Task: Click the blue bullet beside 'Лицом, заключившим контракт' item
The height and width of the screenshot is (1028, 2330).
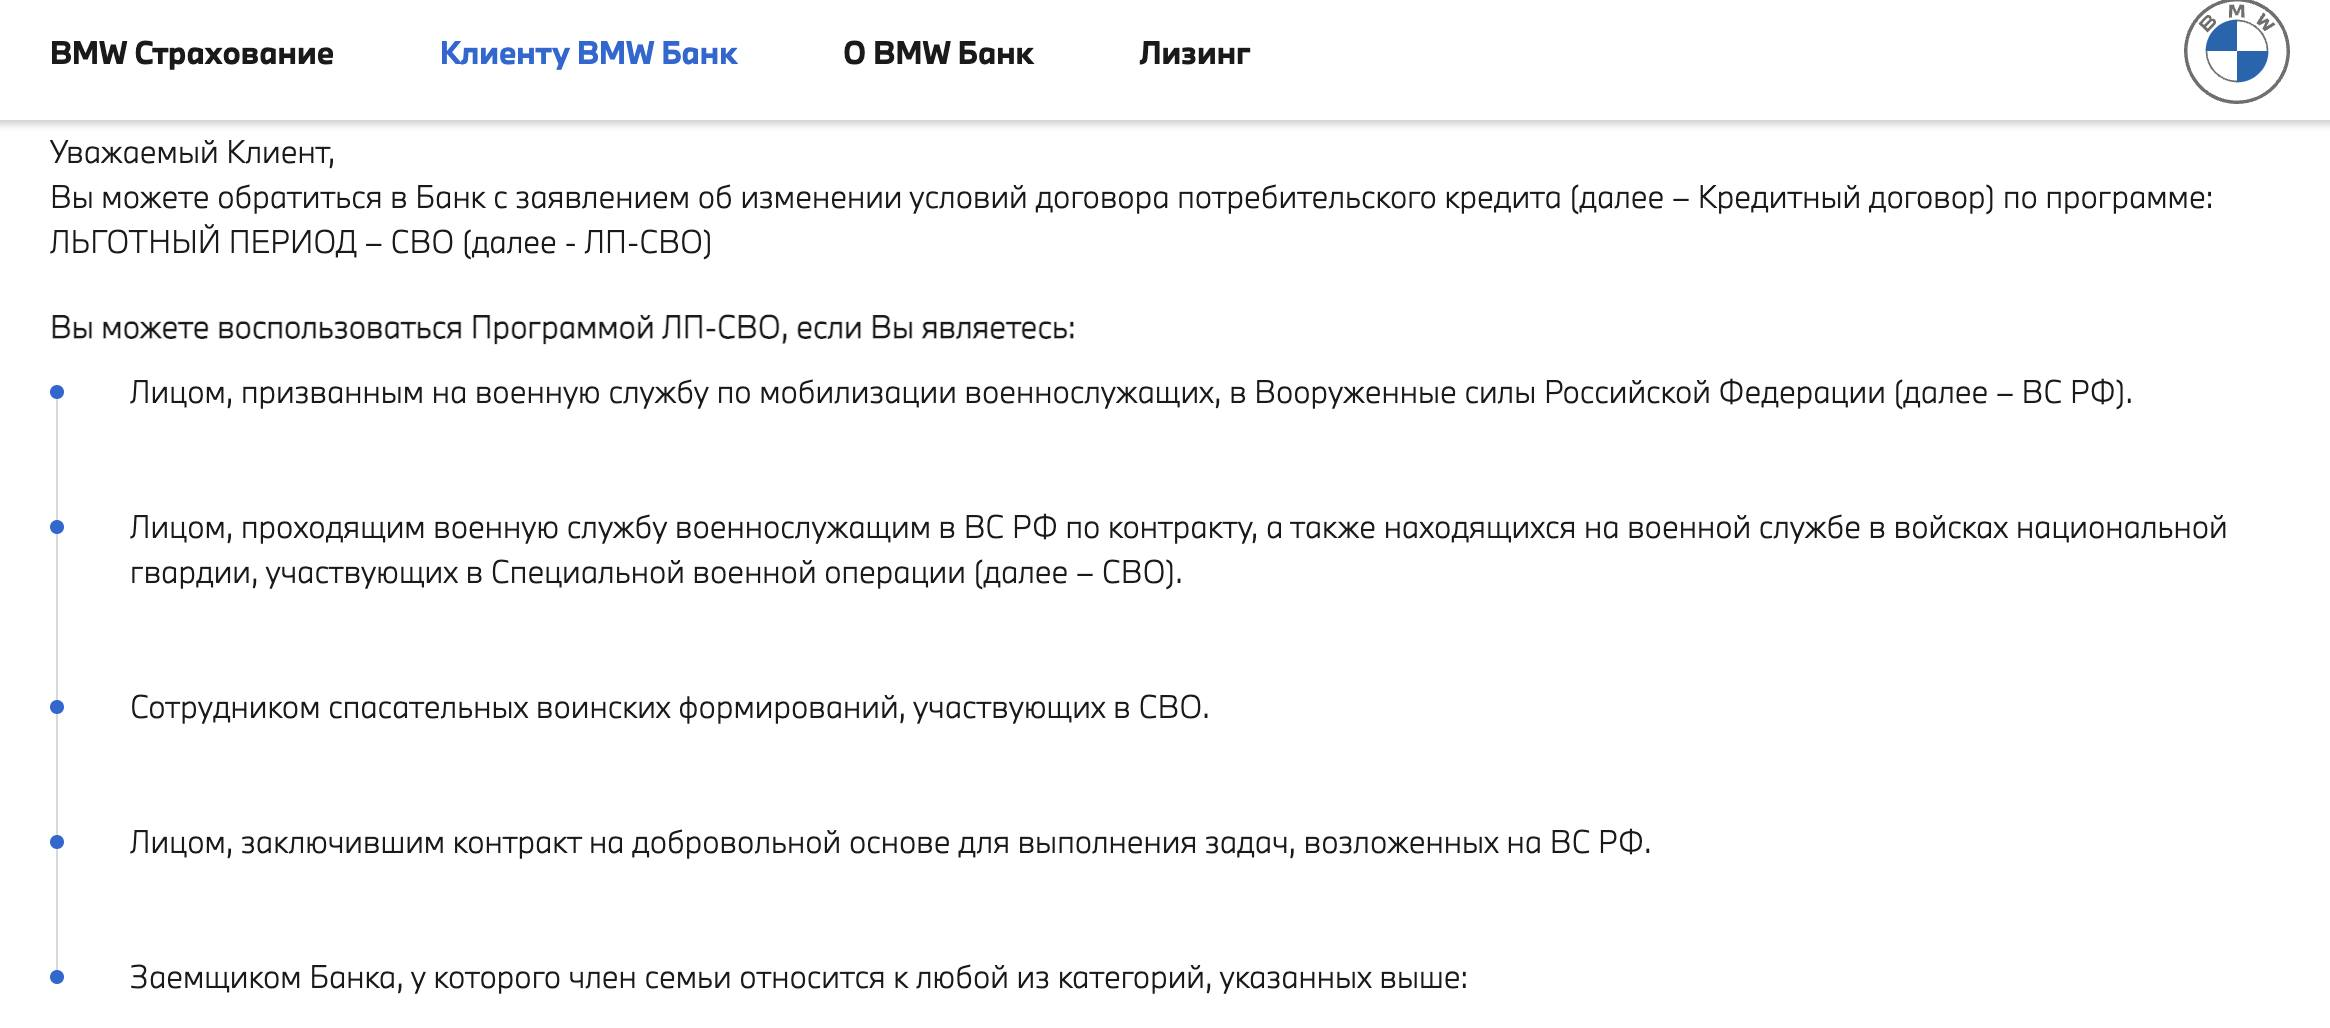Action: (57, 843)
